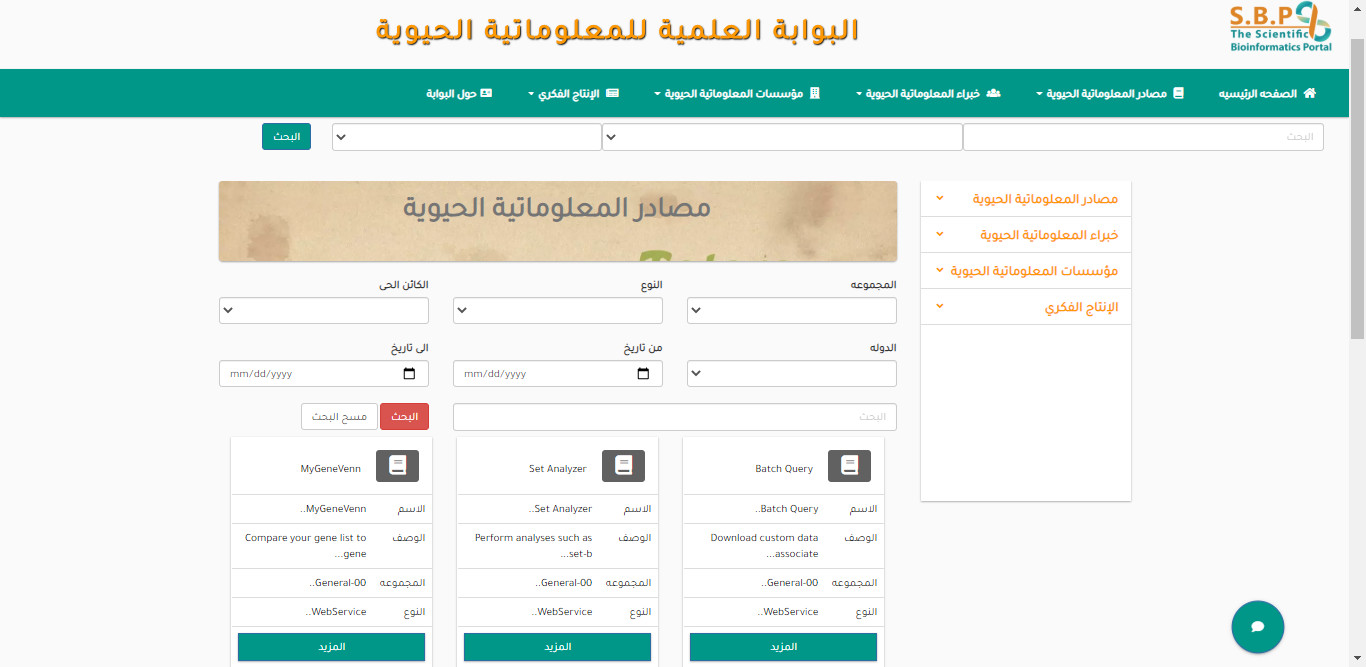
Task: Click the icon beside الإنتاج الفكري in navbar
Action: [612, 93]
